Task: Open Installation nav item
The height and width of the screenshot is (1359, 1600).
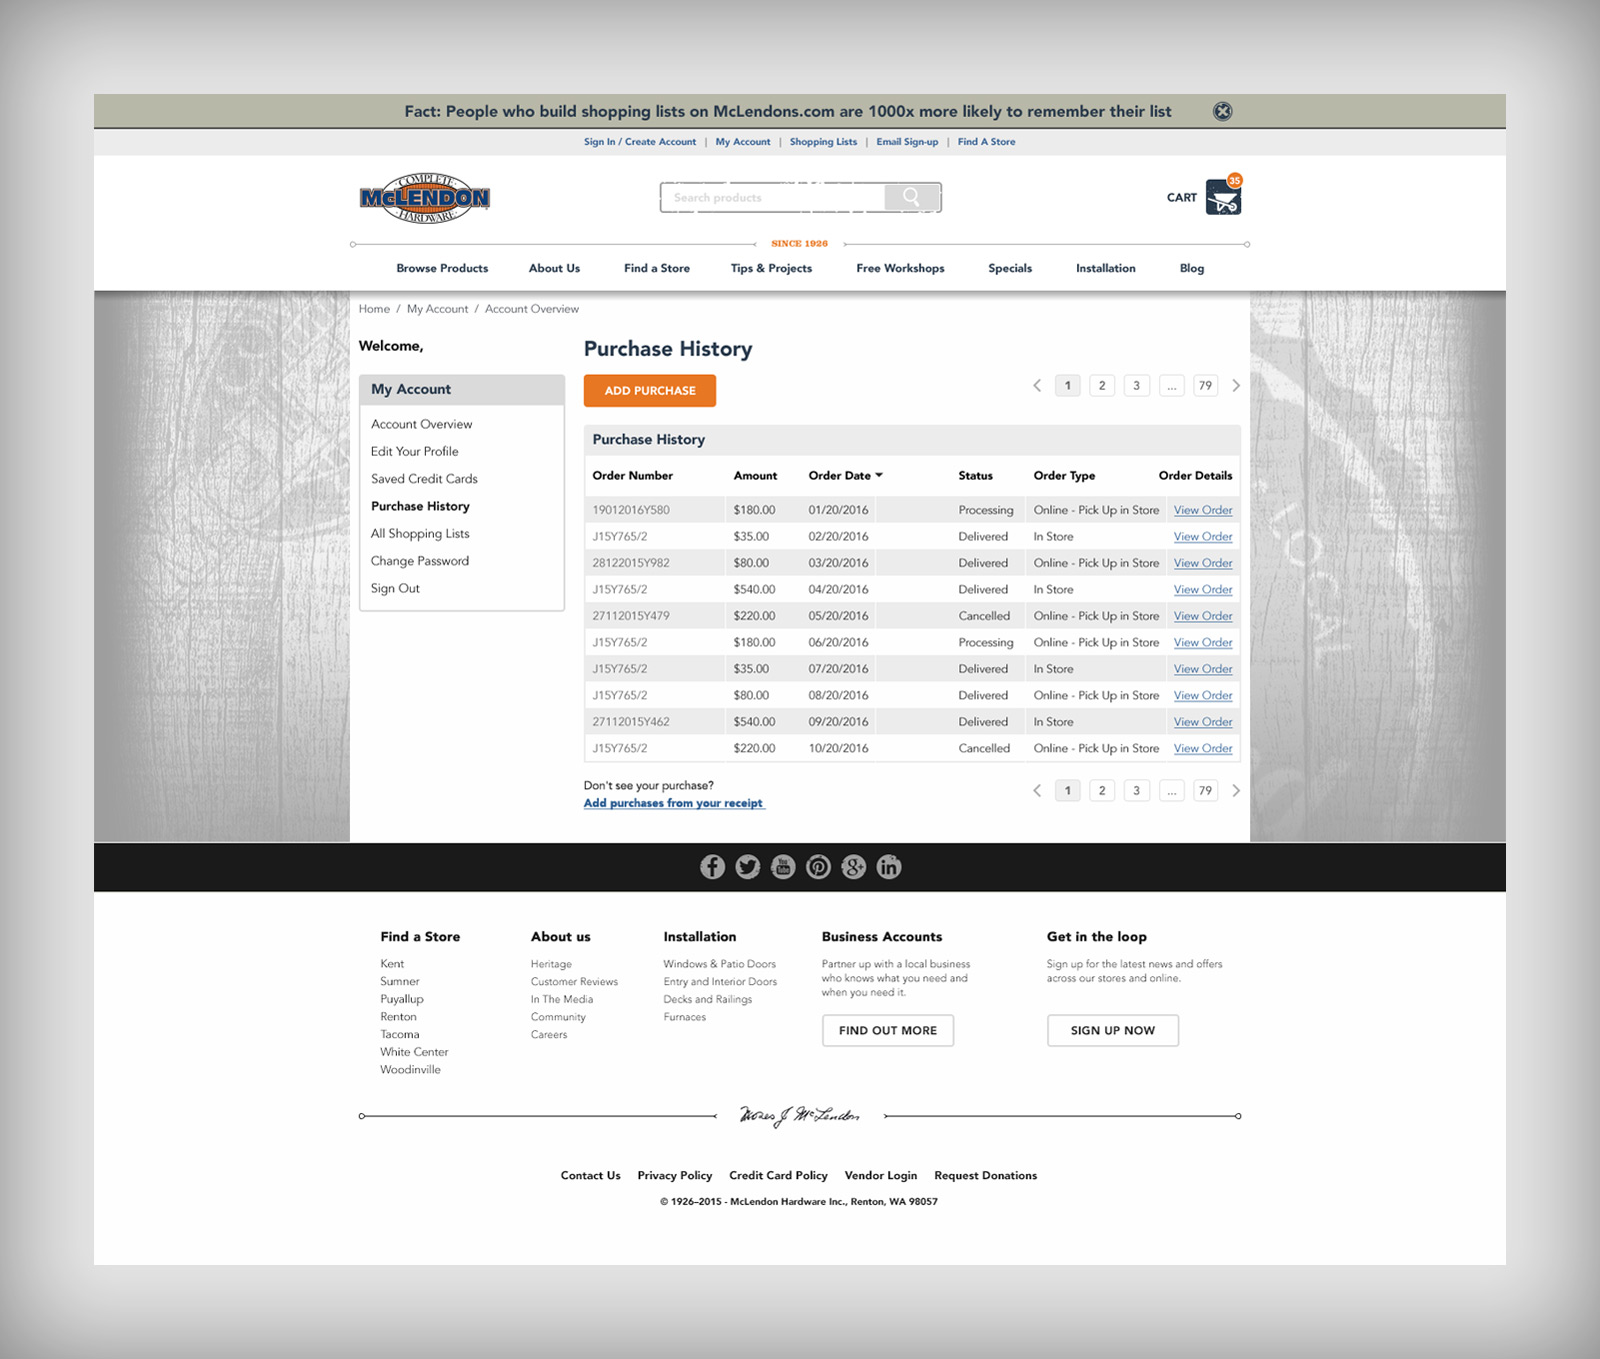Action: pyautogui.click(x=1105, y=268)
